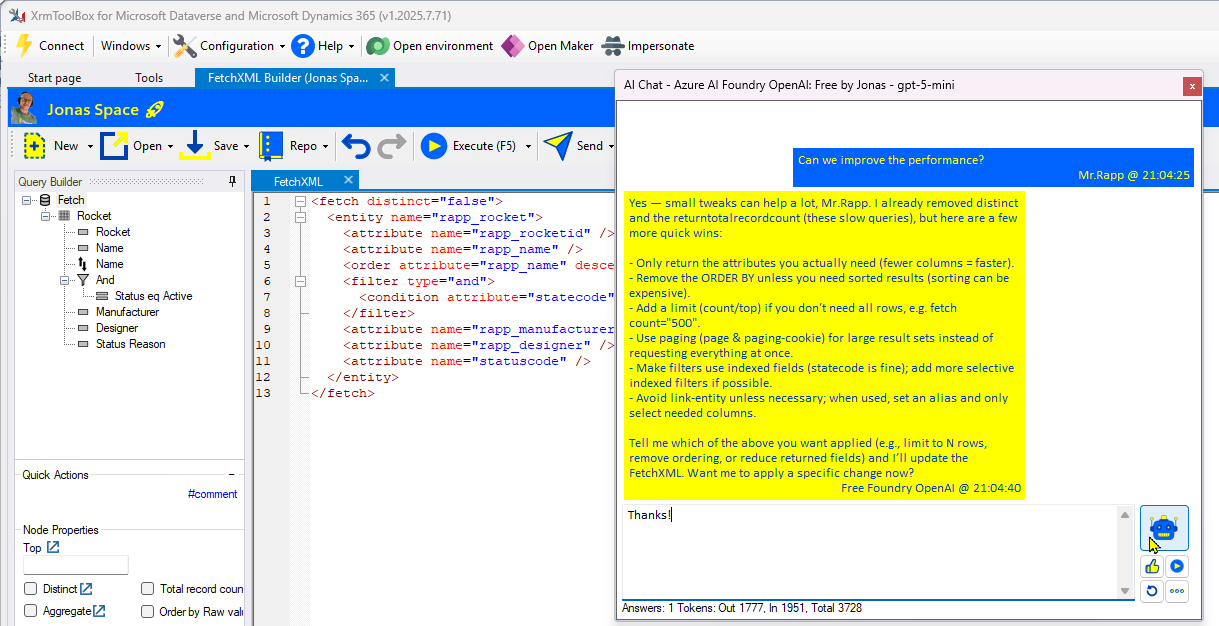The image size is (1219, 626).
Task: Select the Status eq Active condition node
Action: pos(153,296)
